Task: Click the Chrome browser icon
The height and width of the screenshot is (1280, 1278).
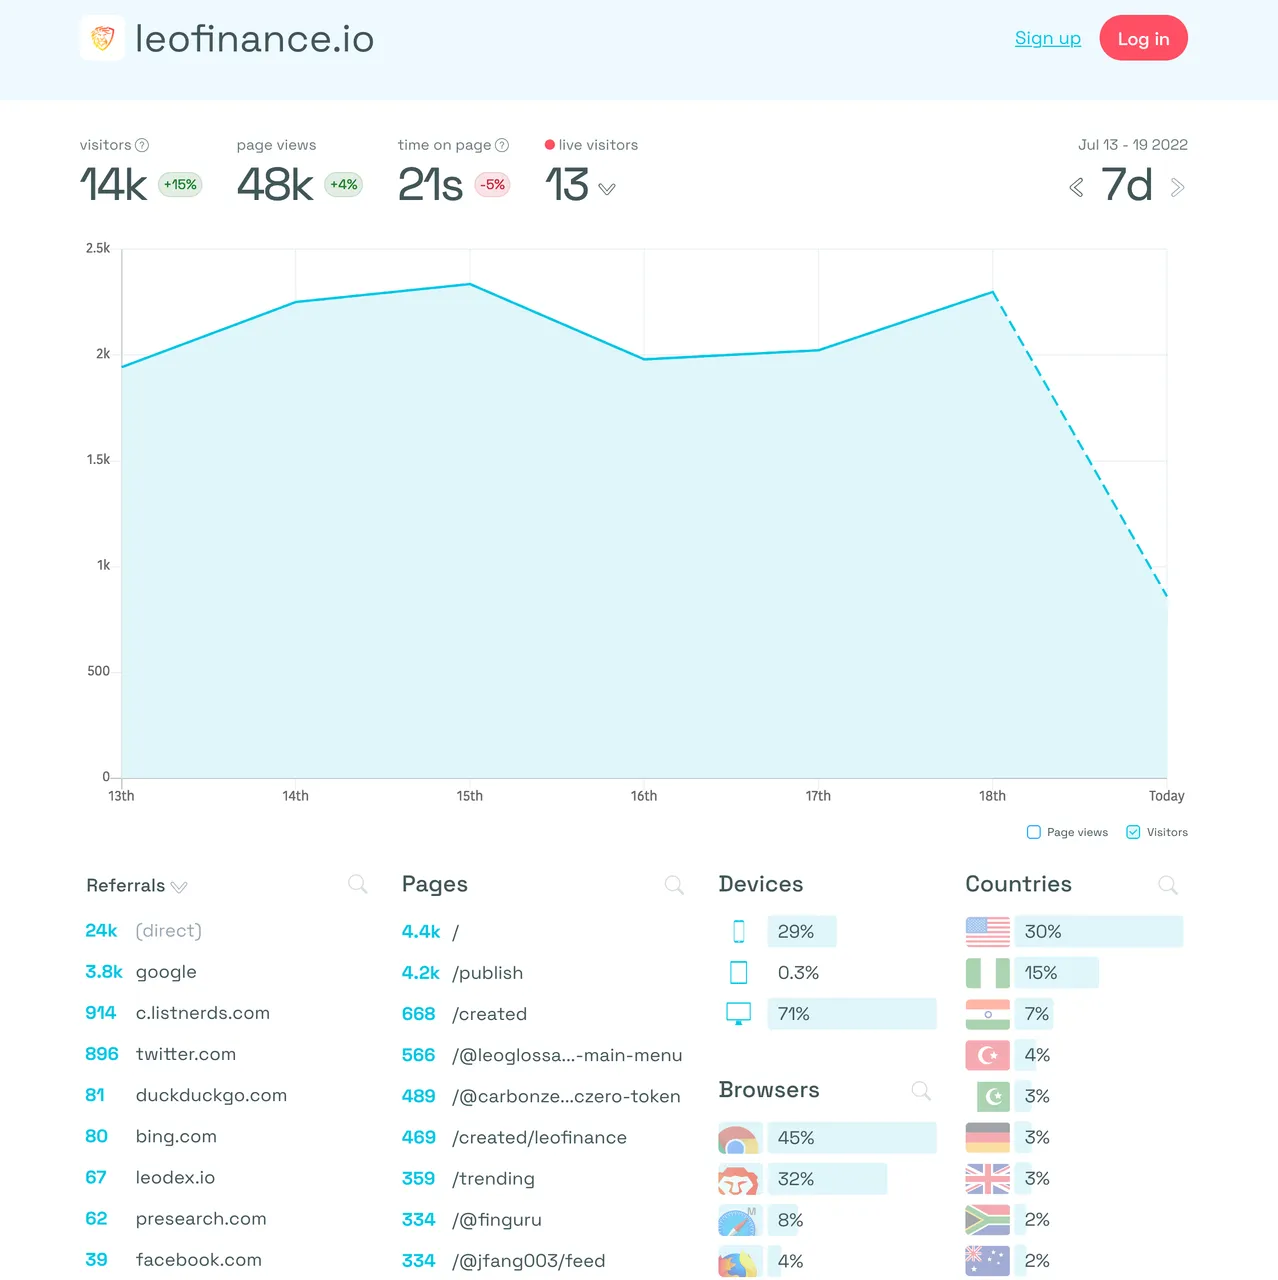Action: [x=738, y=1138]
